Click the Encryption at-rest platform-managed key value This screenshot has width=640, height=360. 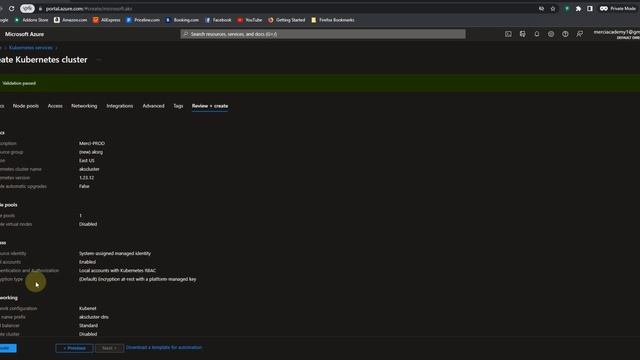coord(138,279)
